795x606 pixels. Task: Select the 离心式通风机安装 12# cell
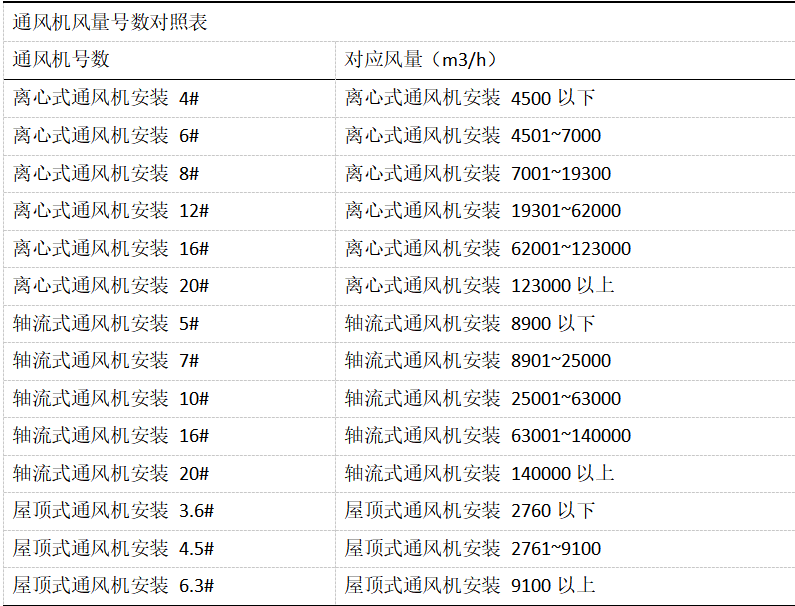111,211
